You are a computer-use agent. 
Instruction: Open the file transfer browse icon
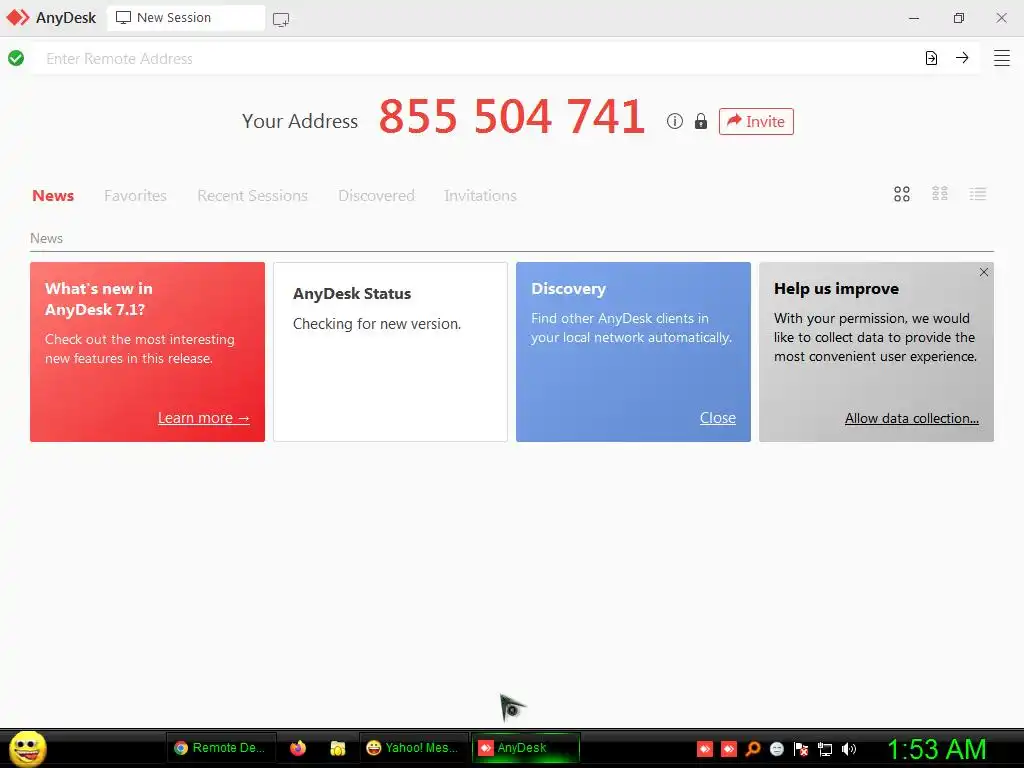coord(931,58)
